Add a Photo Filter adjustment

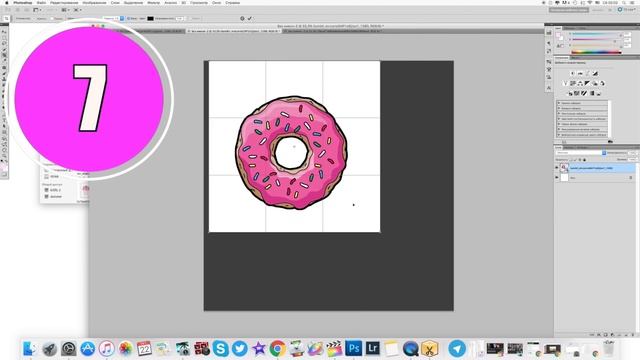(595, 83)
